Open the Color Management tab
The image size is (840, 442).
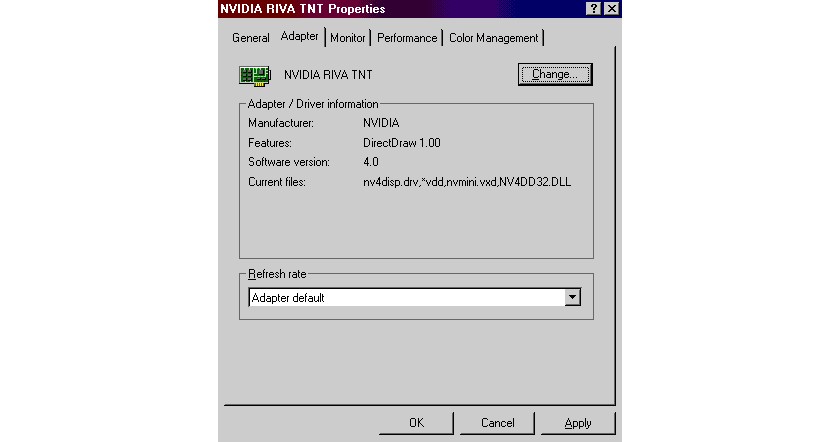pyautogui.click(x=493, y=38)
